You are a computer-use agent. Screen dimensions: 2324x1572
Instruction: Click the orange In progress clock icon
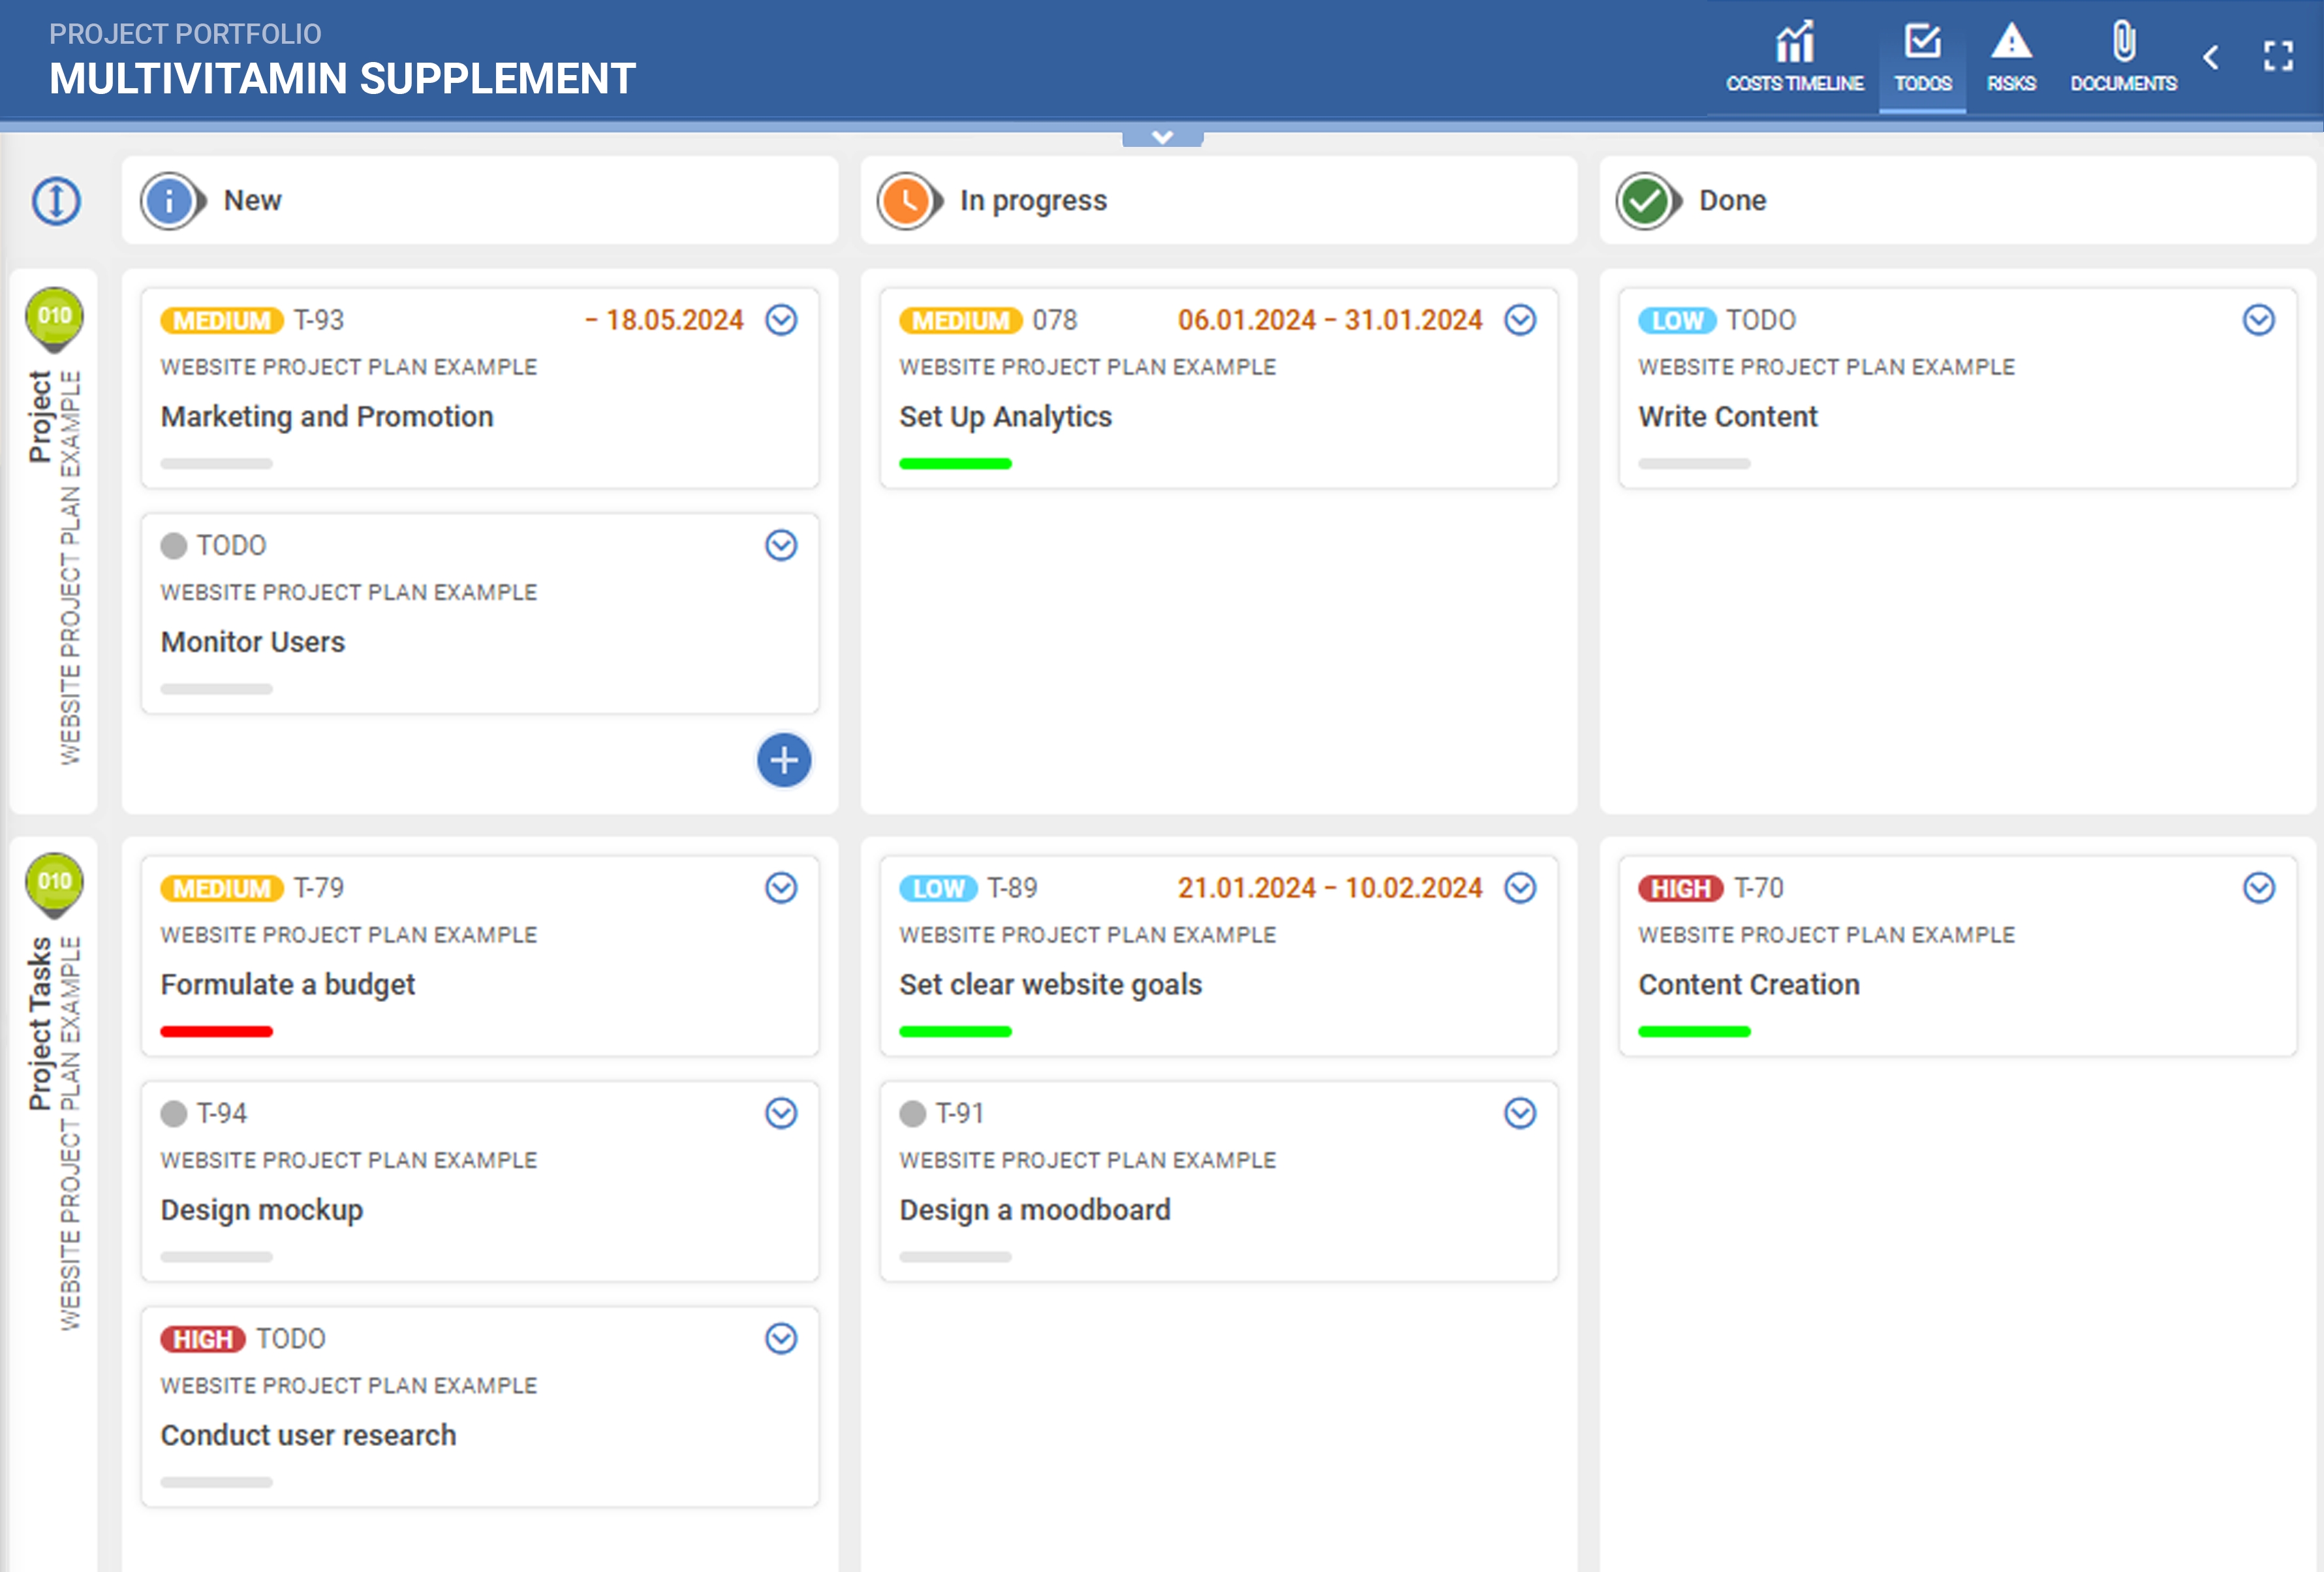coord(906,201)
